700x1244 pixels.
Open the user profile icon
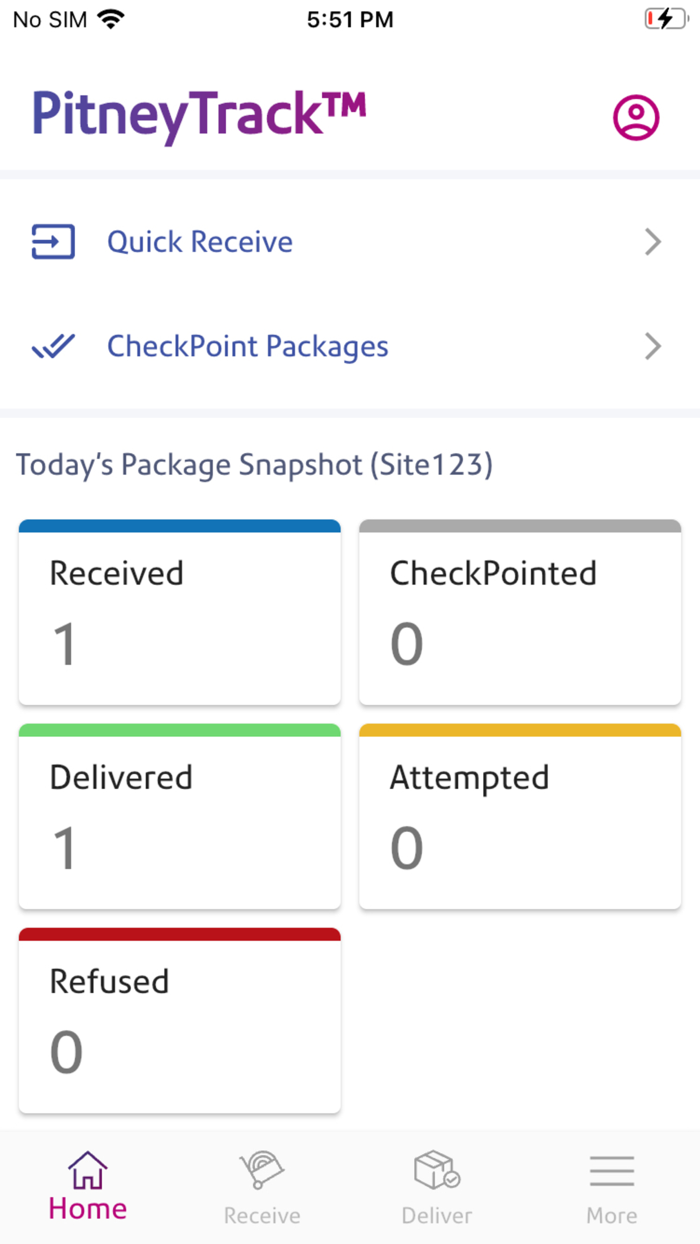636,118
